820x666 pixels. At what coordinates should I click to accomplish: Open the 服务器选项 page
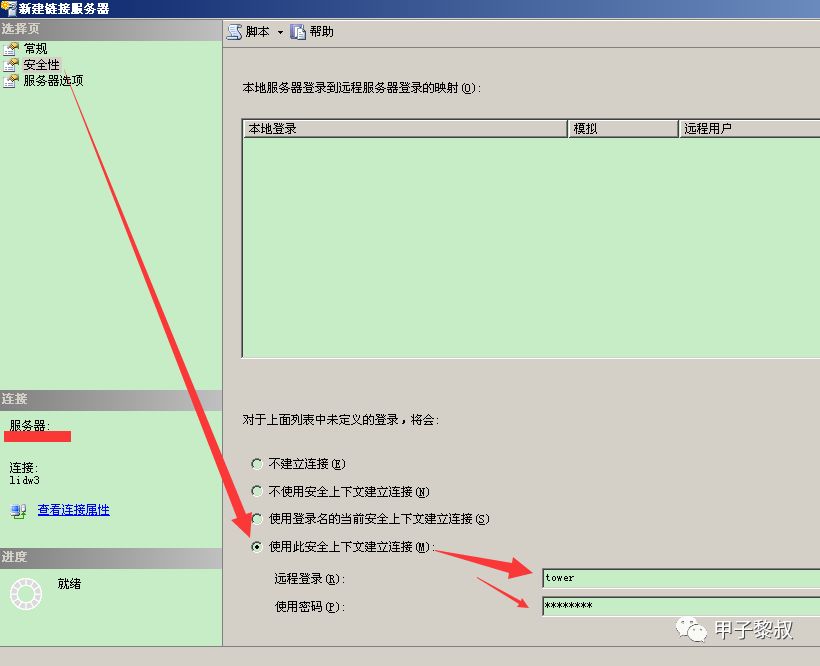click(x=53, y=81)
